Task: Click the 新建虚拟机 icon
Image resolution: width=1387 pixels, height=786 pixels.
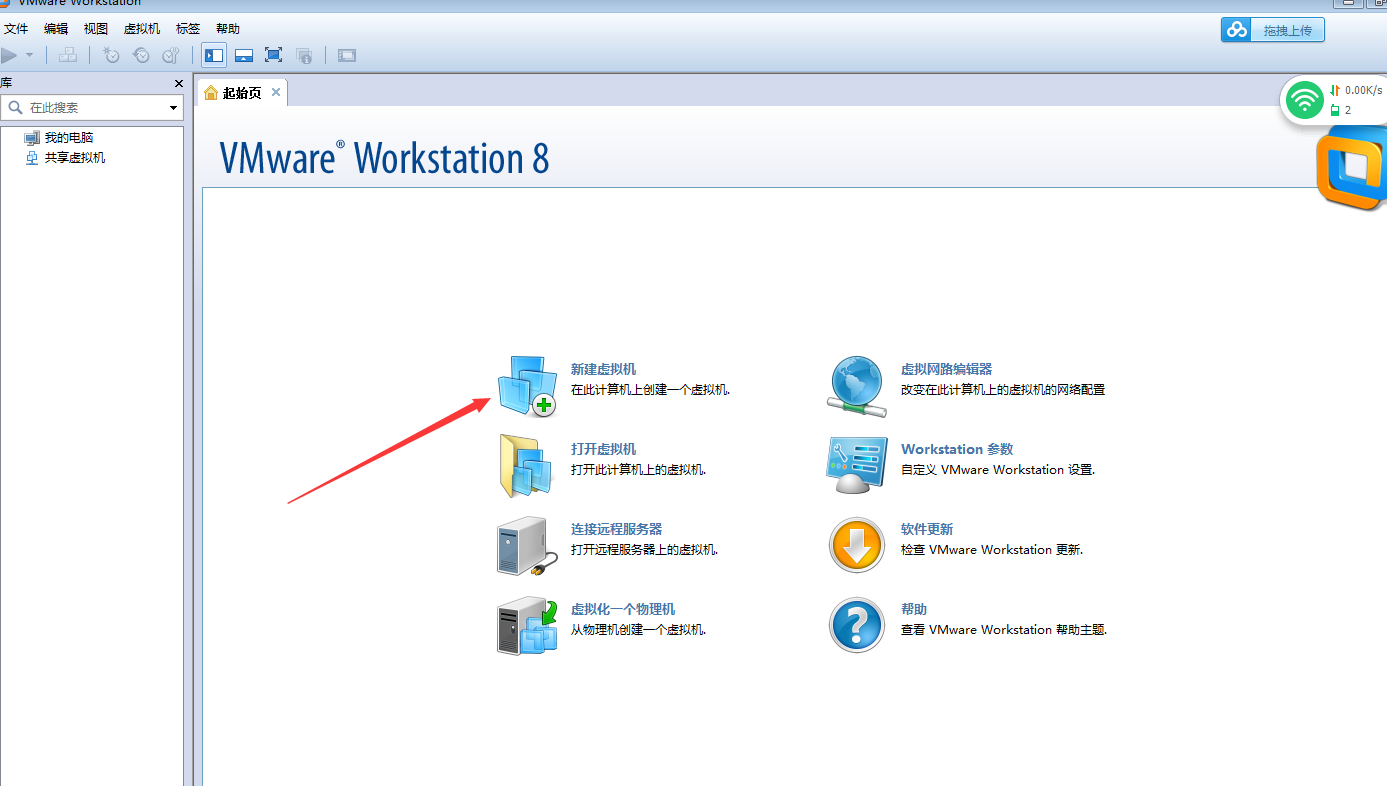Action: [x=527, y=385]
